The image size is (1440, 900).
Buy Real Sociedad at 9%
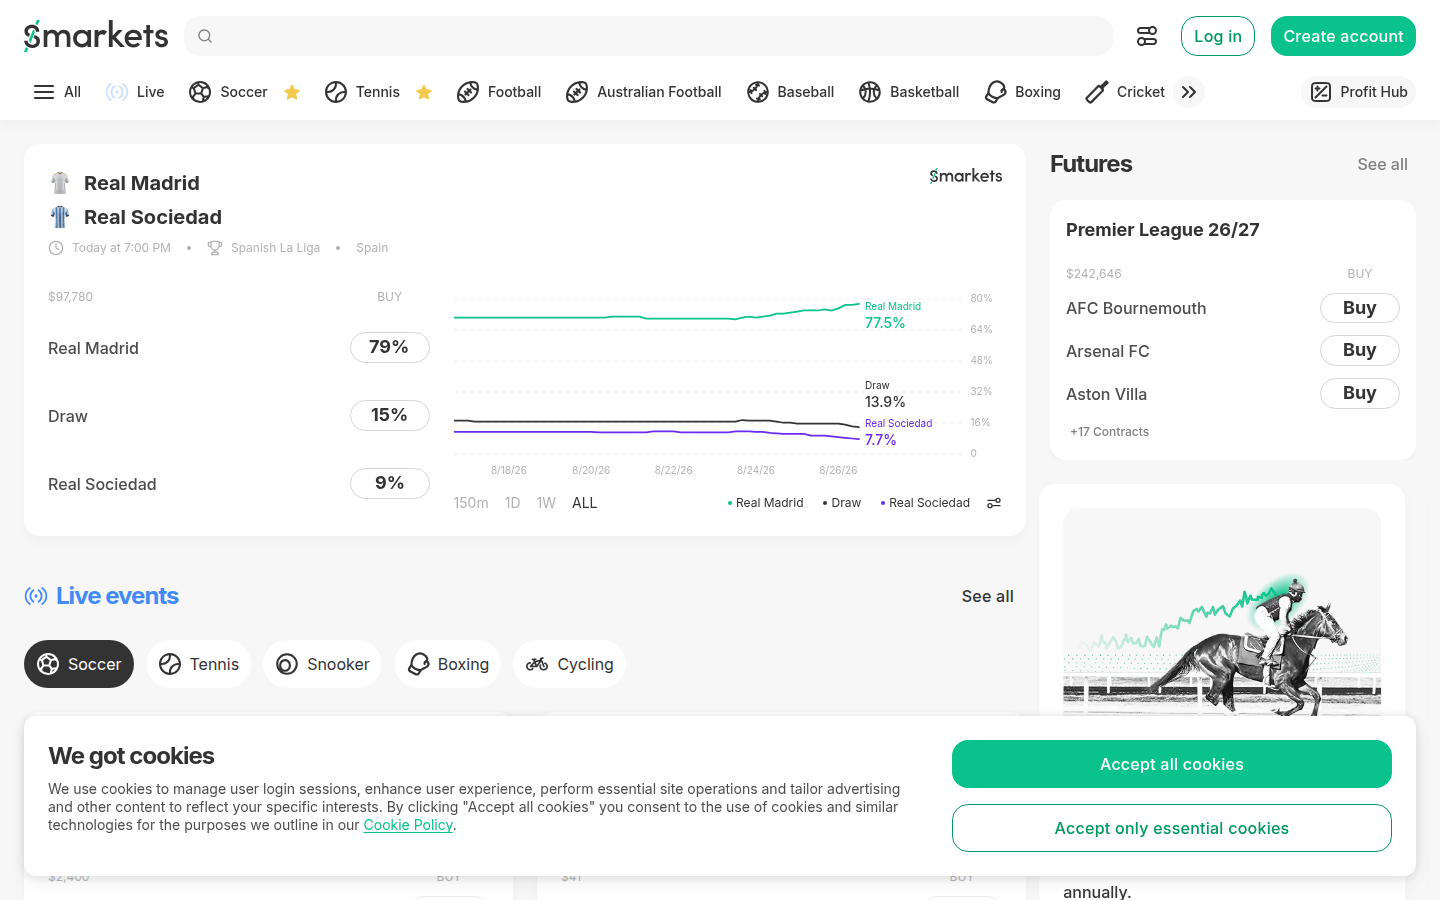click(390, 483)
